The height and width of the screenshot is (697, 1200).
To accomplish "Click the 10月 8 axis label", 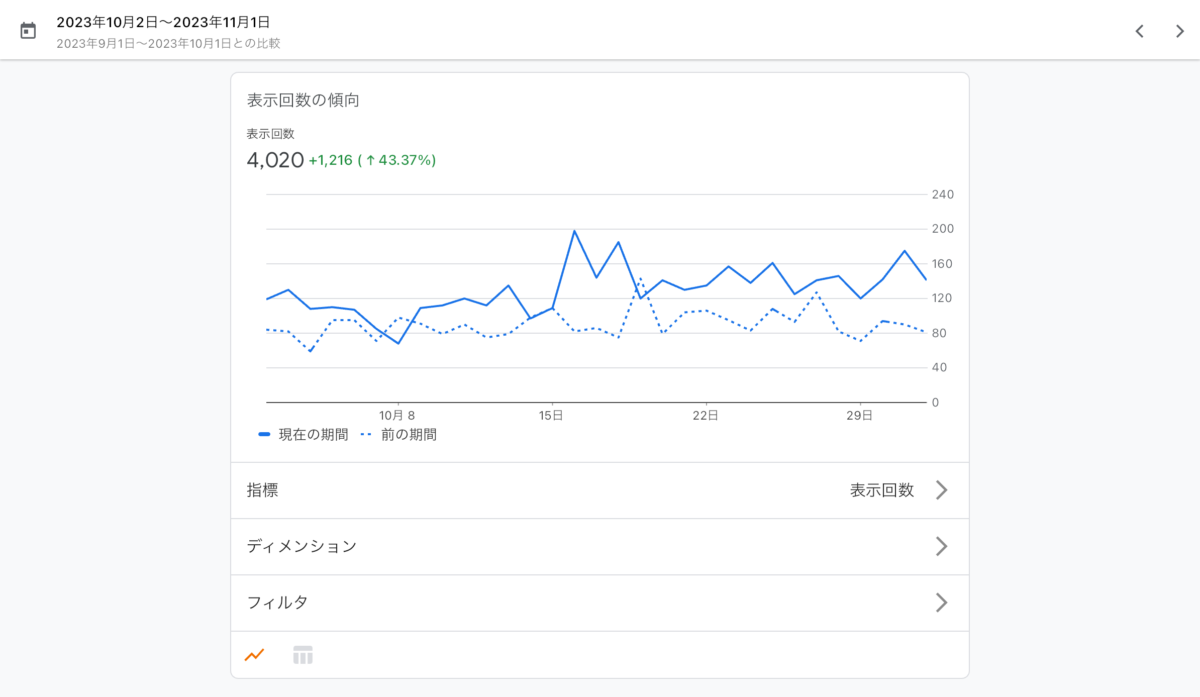I will coord(397,415).
